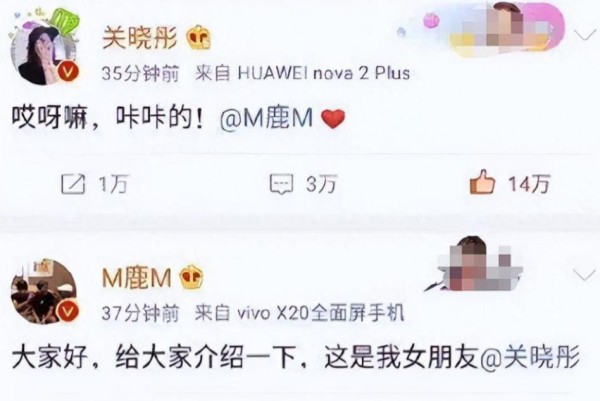The width and height of the screenshot is (600, 401).
Task: Click the vivo X20全面屏手机 source link
Action: 321,313
